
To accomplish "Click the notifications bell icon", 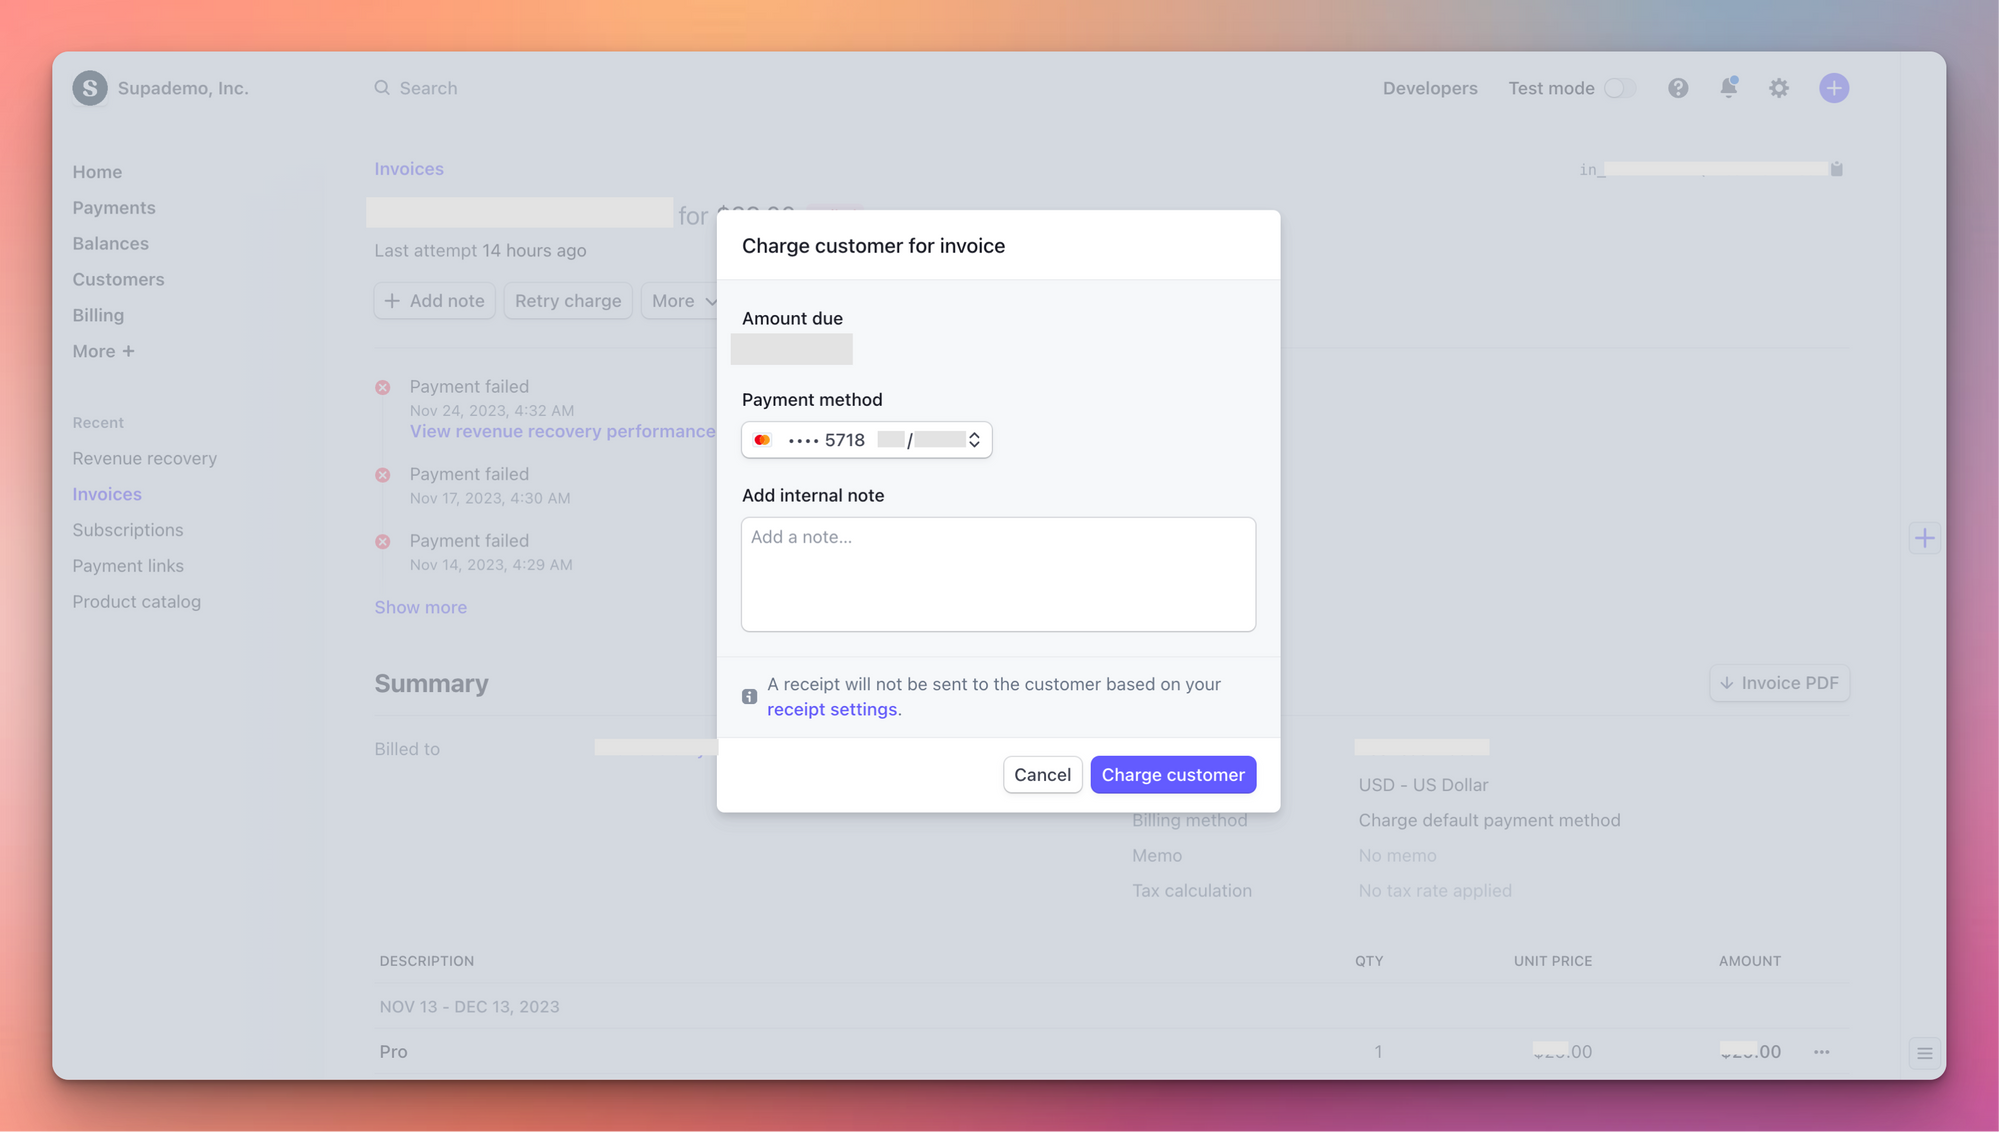I will click(x=1729, y=88).
